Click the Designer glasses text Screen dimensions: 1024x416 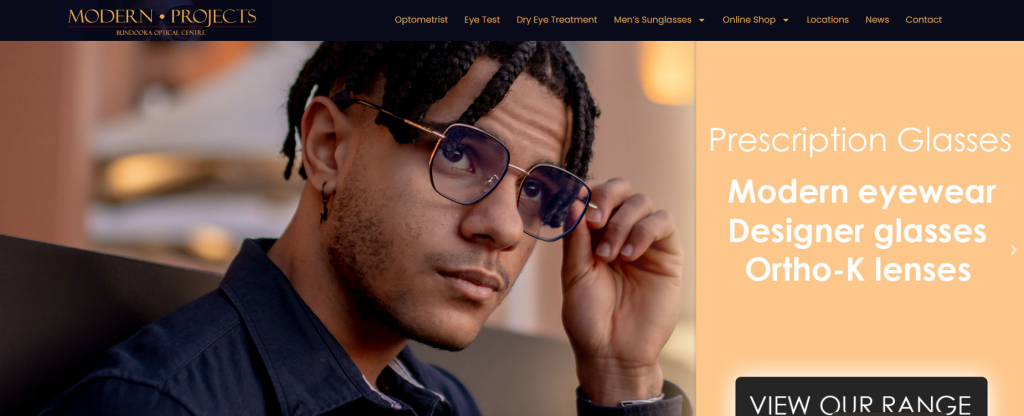857,231
